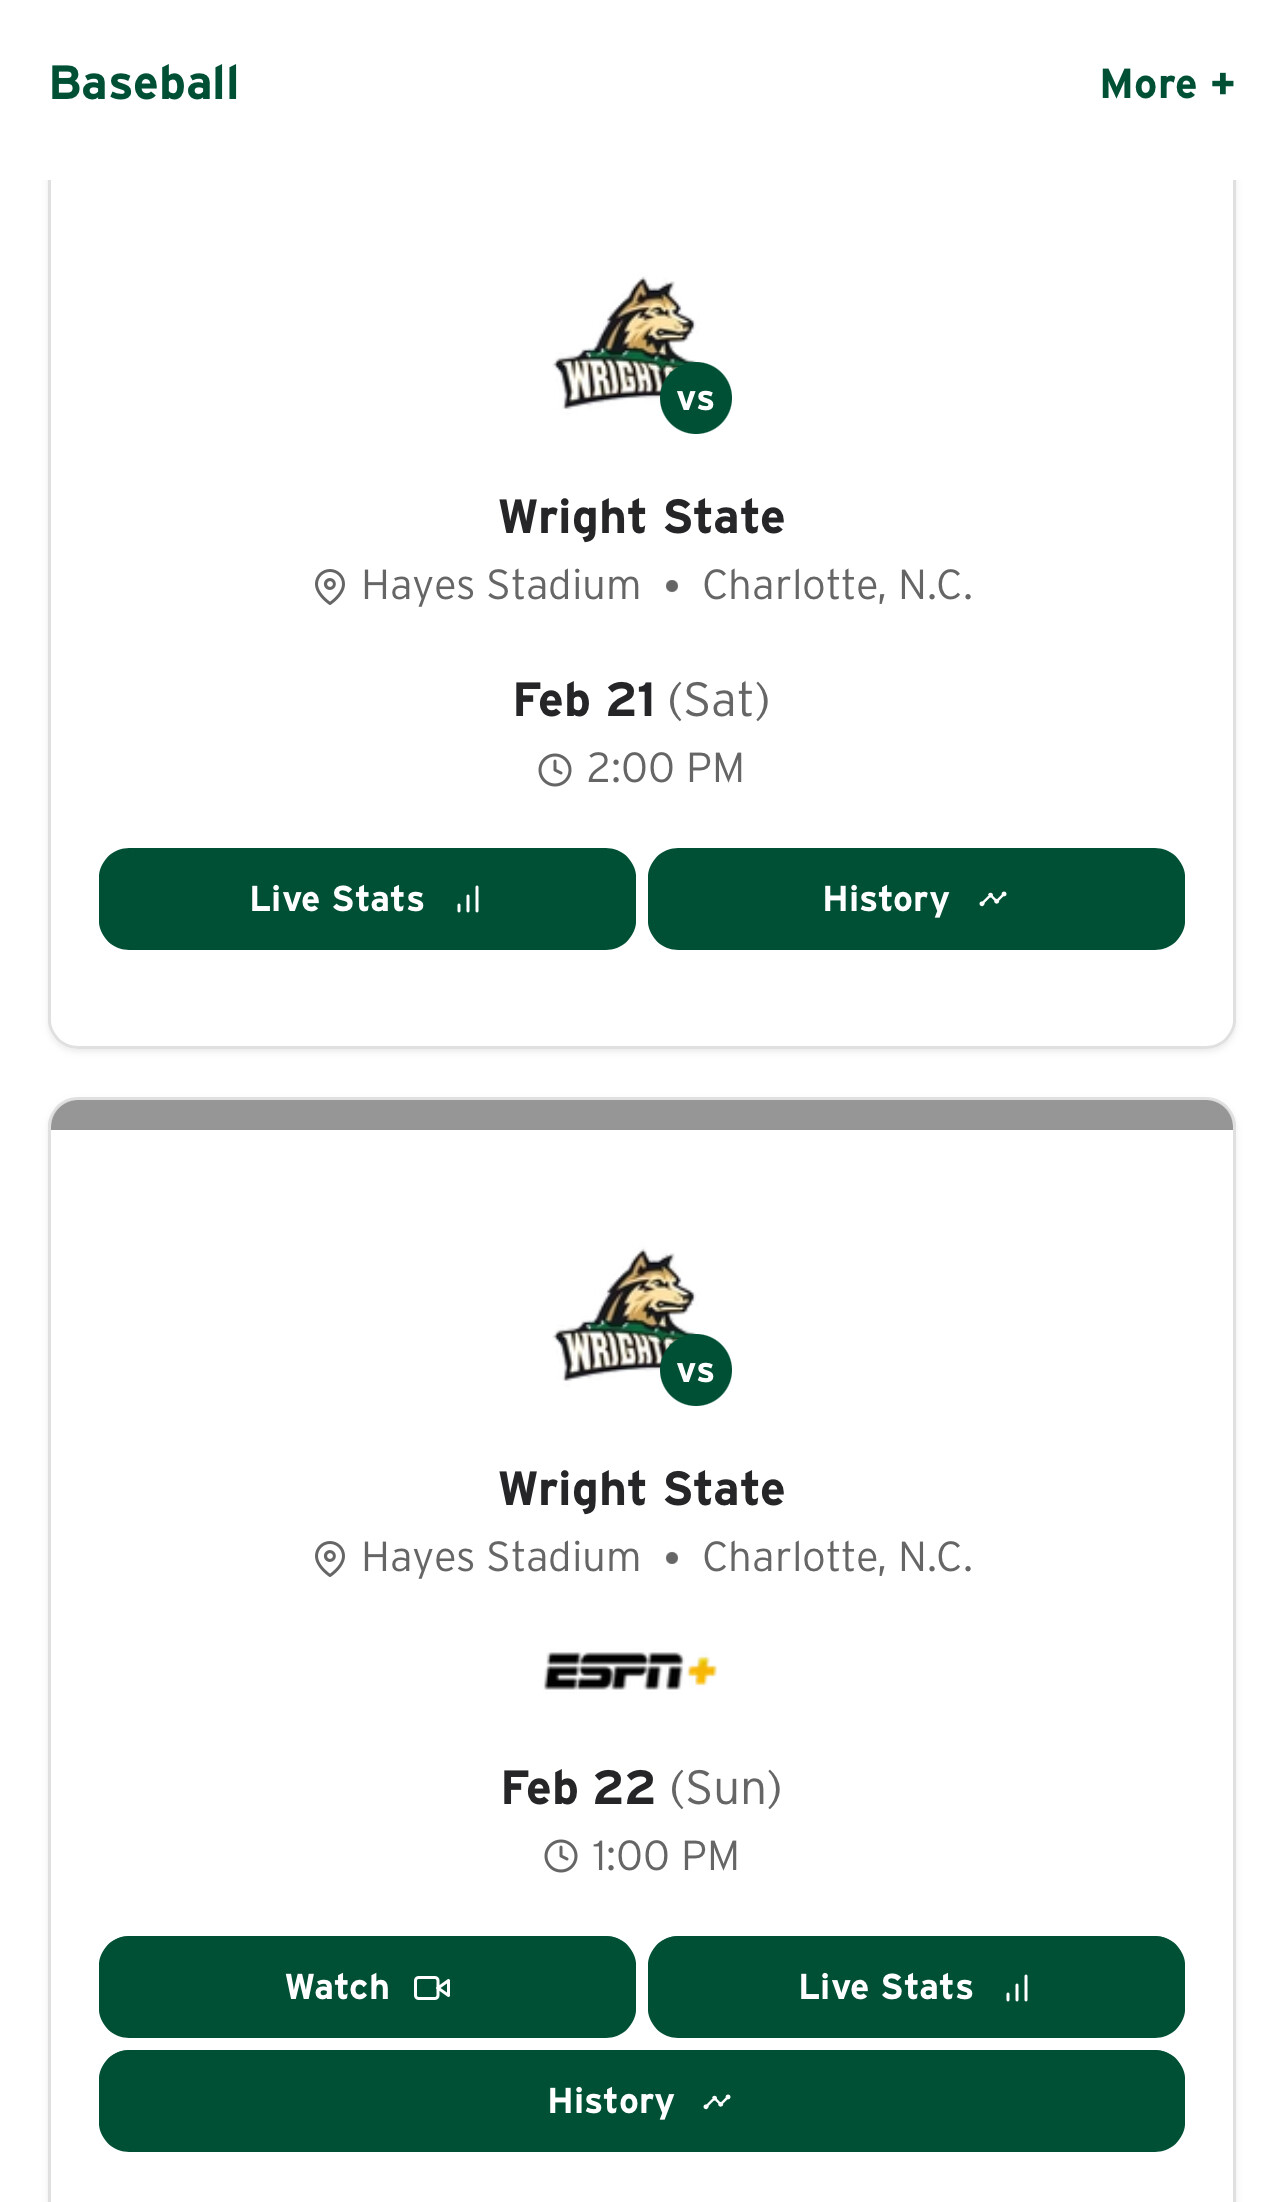
Task: Click the ESPN+ broadcast logo
Action: pyautogui.click(x=630, y=1671)
